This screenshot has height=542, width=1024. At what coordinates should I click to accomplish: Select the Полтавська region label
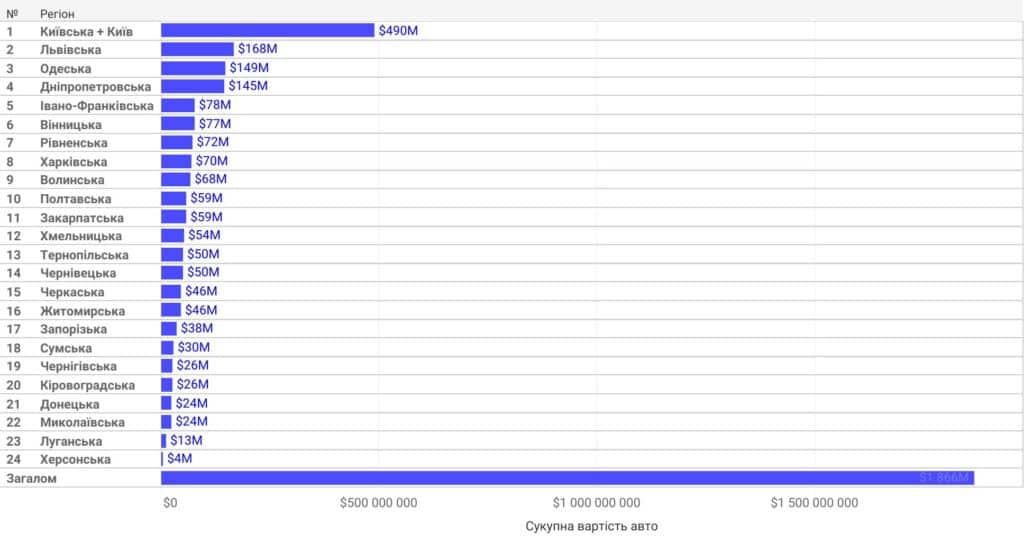[x=76, y=199]
